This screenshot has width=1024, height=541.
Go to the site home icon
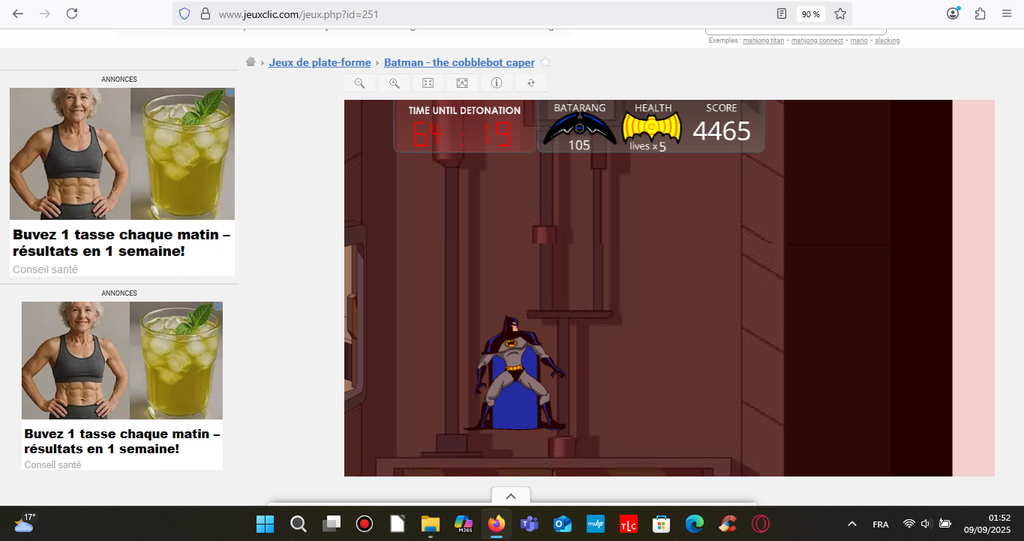[252, 62]
